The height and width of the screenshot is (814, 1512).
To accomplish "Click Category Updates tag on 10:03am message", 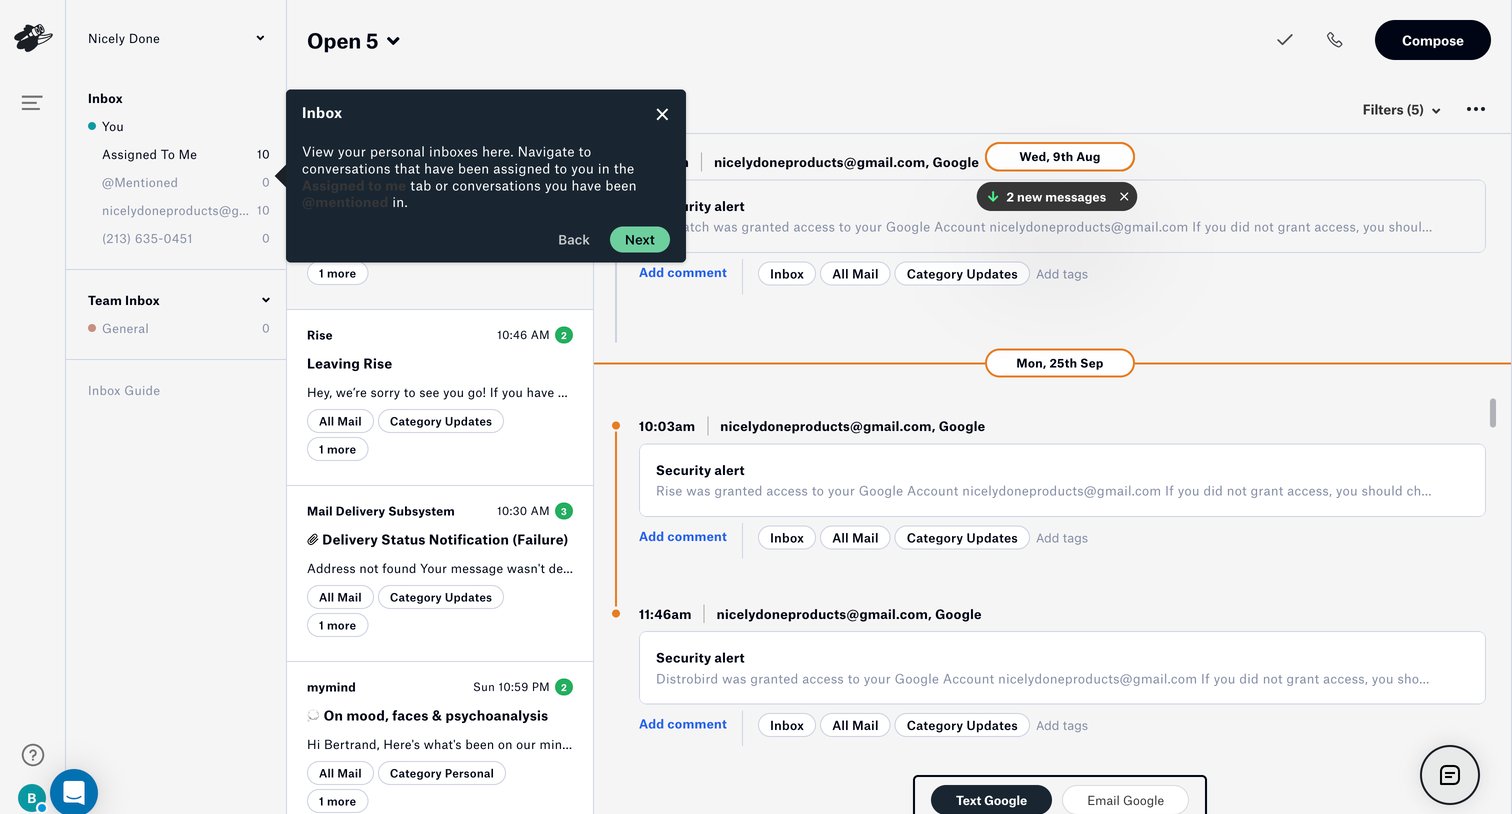I will 962,538.
